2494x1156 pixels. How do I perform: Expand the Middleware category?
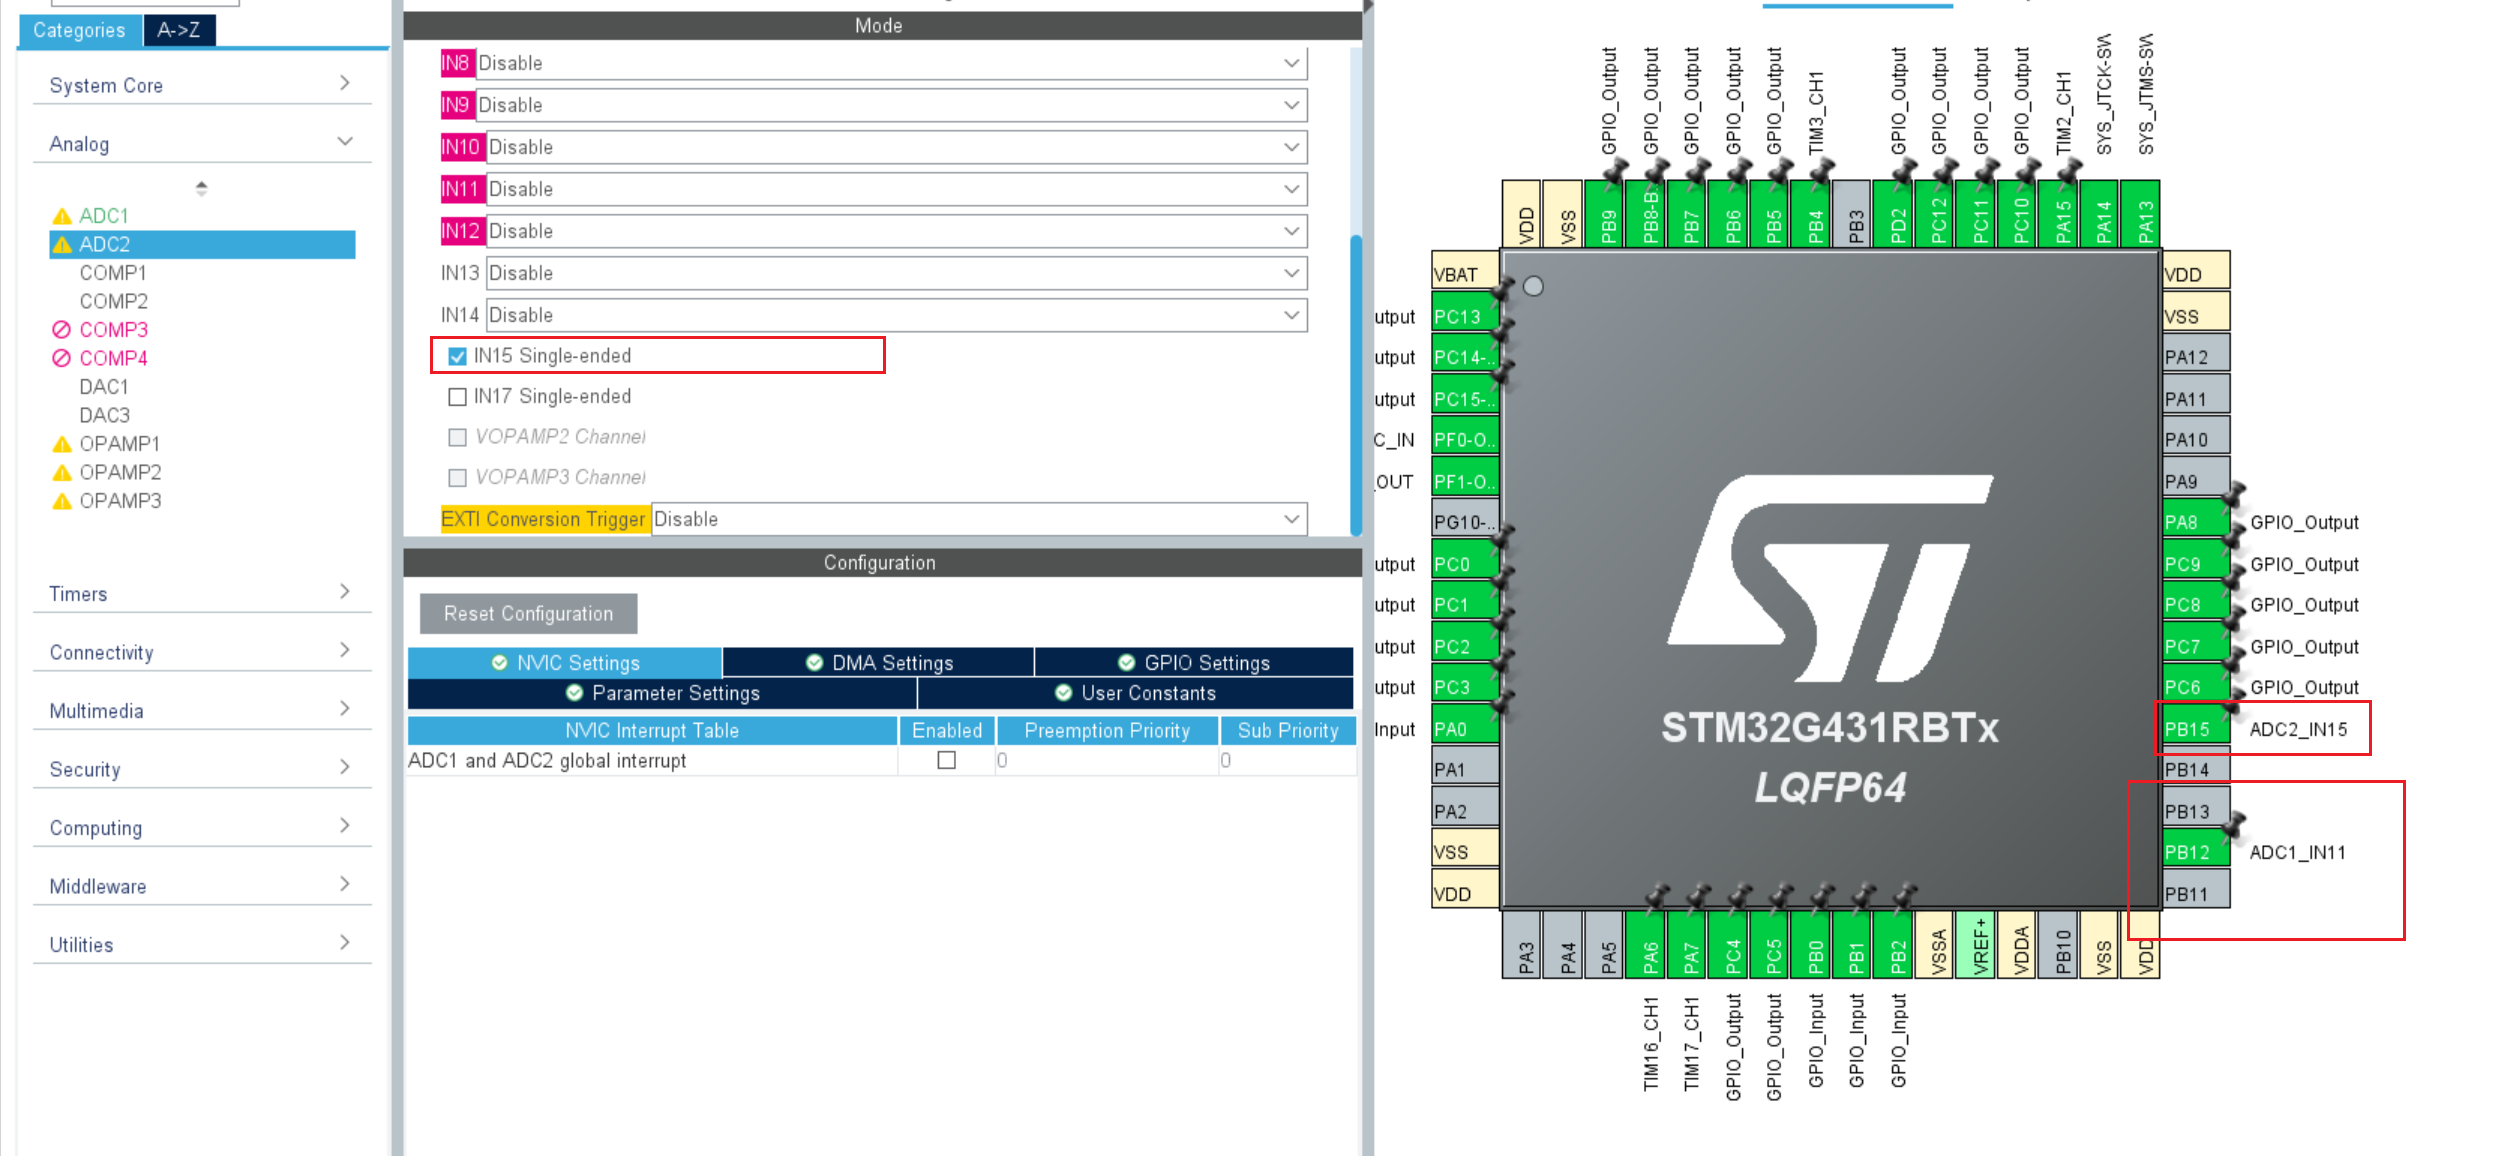click(x=201, y=886)
